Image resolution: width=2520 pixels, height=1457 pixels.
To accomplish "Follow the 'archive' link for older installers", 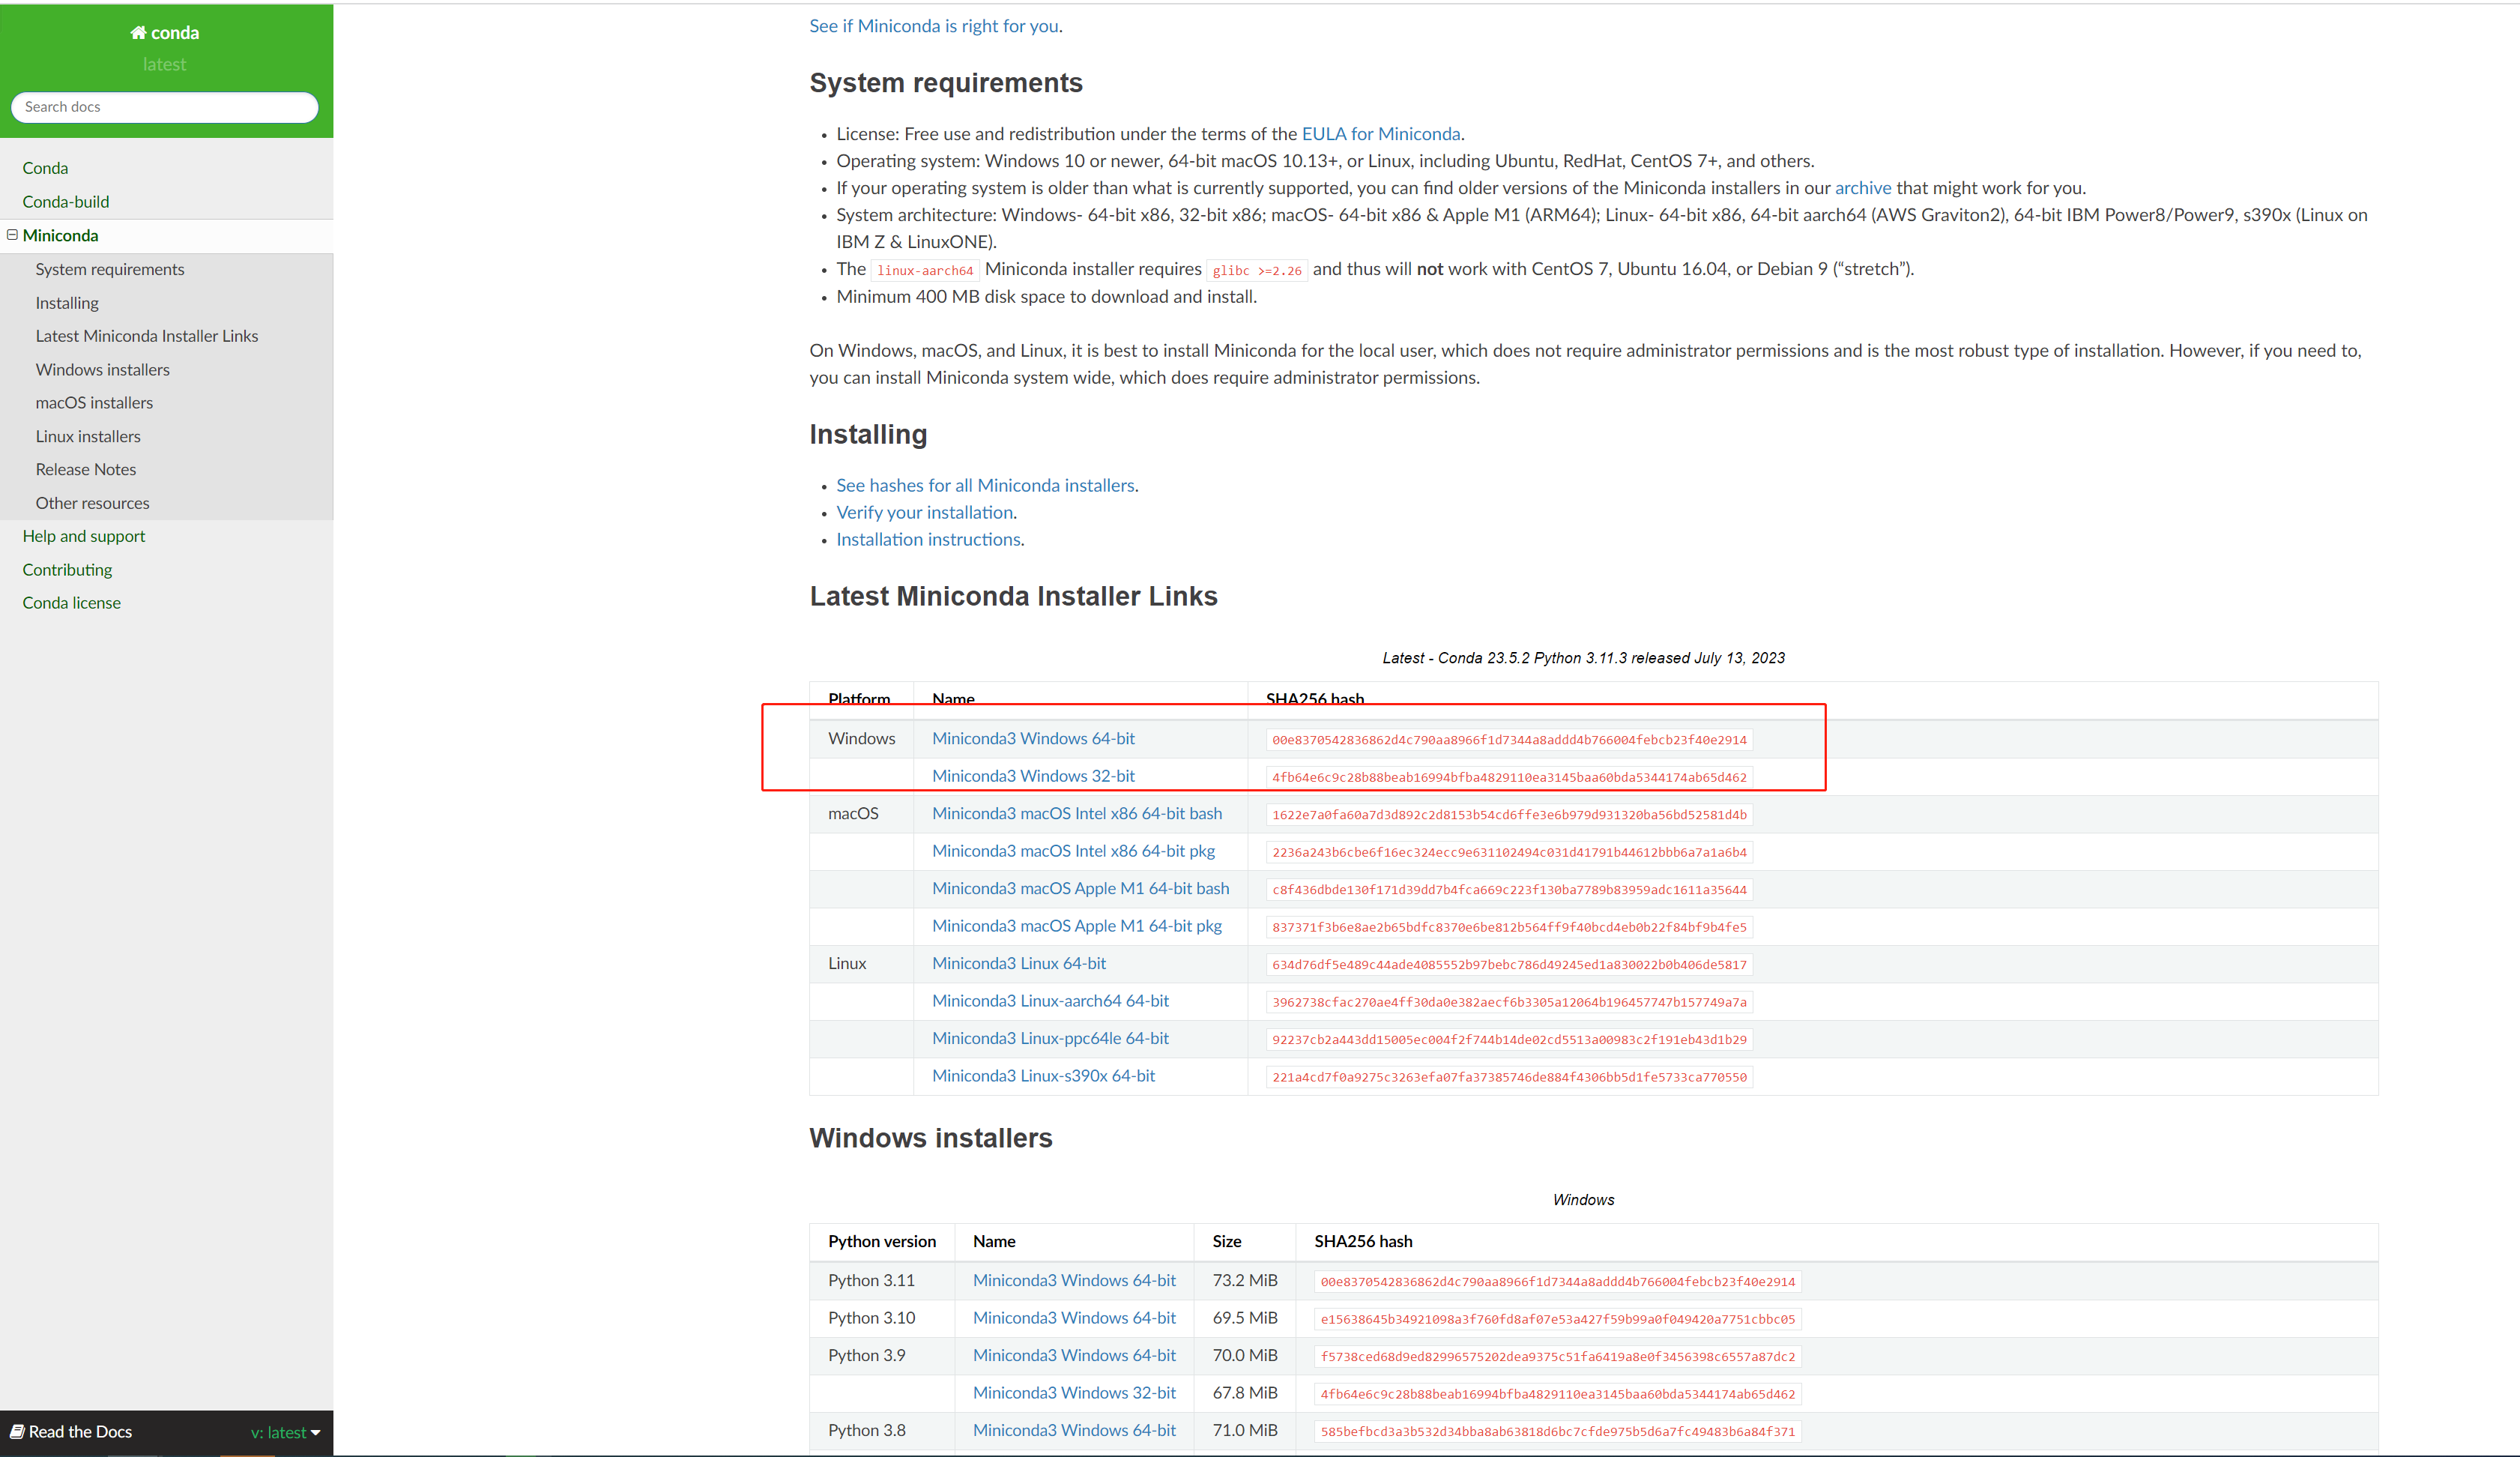I will (x=1863, y=188).
